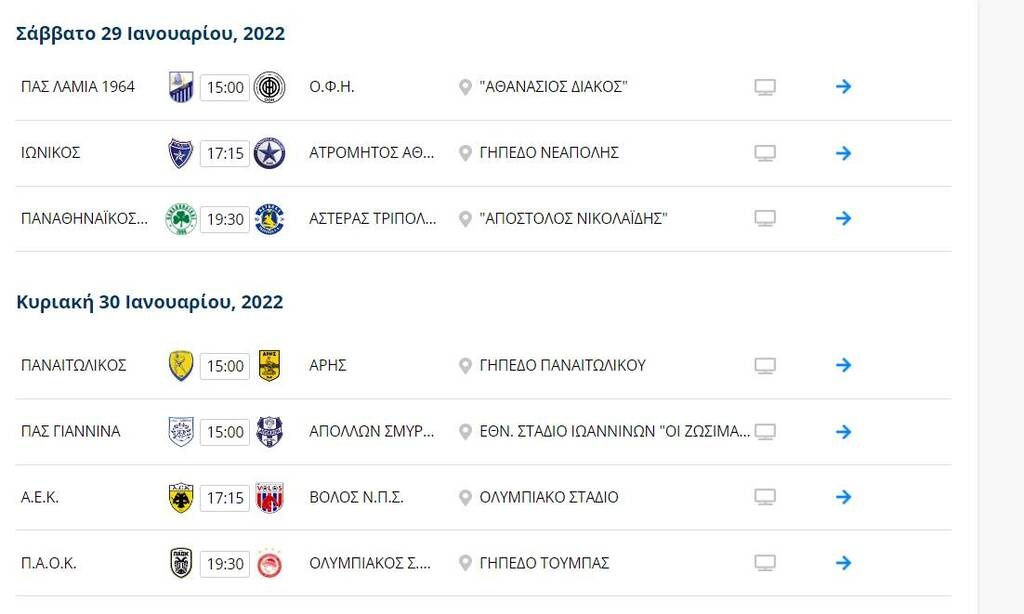Click the TV broadcast icon for ΠΑΣ ΛΑΜΙΑ match
Image resolution: width=1024 pixels, height=614 pixels.
[765, 86]
